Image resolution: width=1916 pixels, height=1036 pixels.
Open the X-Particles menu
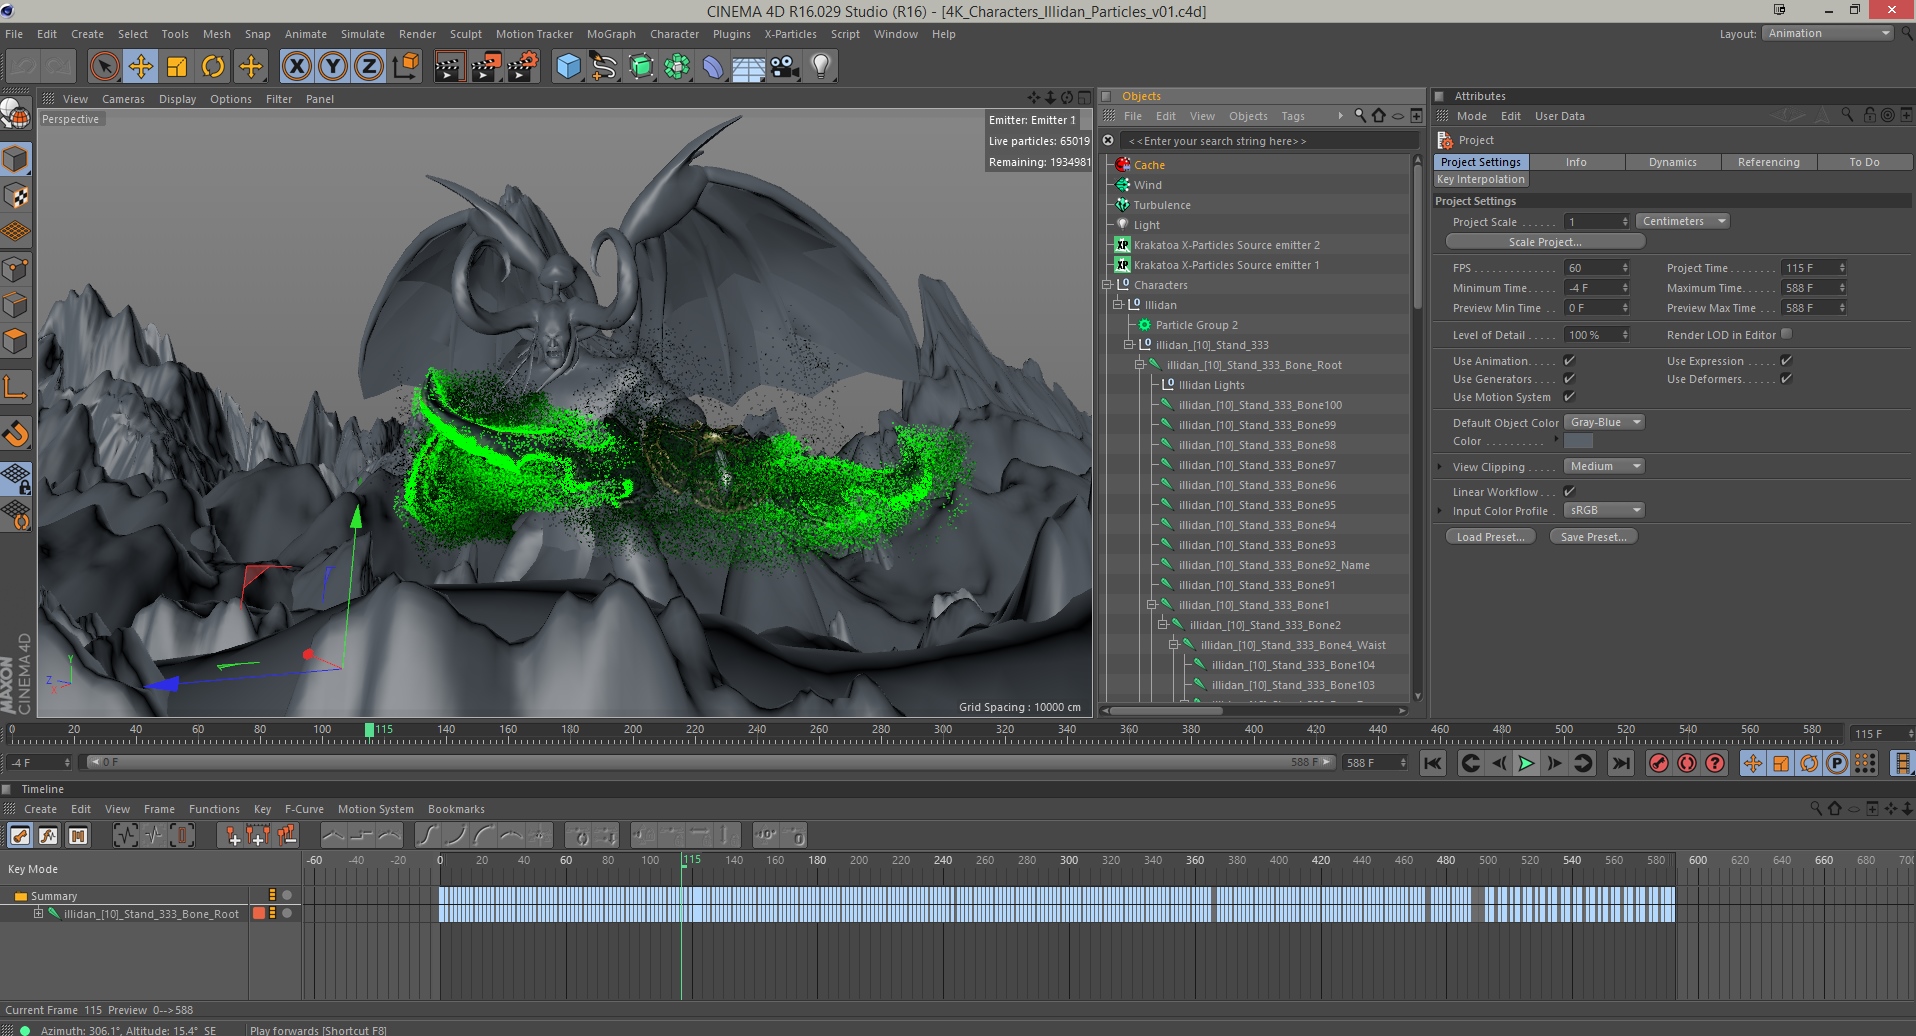point(790,34)
